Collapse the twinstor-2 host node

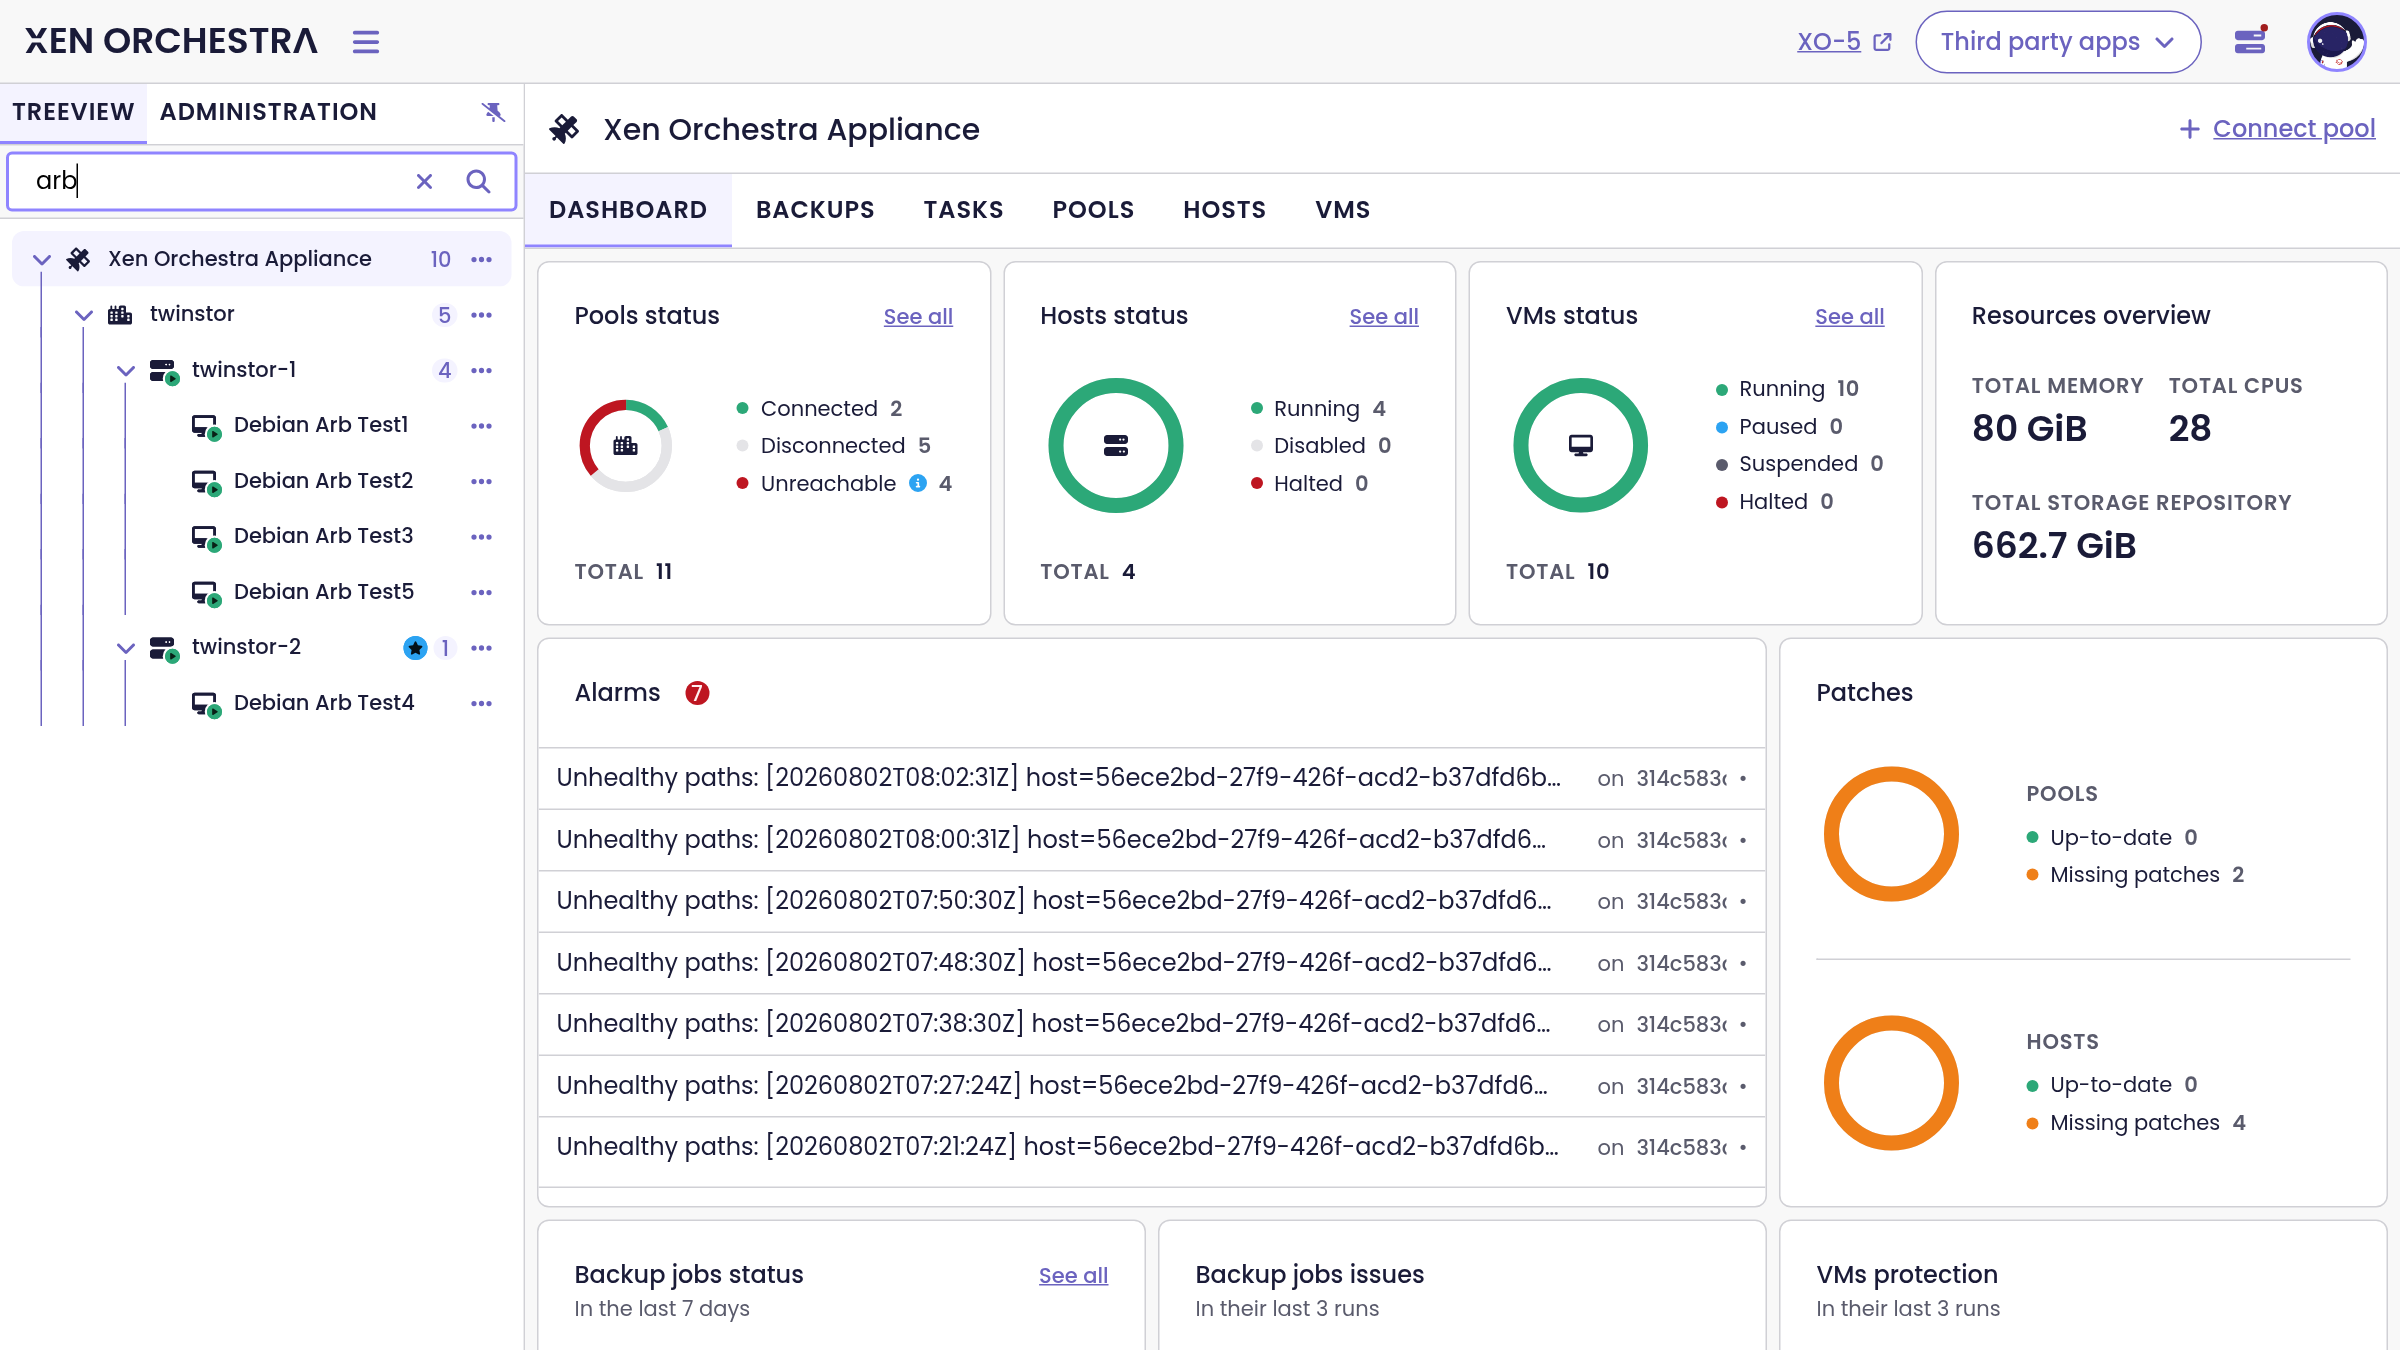click(126, 648)
